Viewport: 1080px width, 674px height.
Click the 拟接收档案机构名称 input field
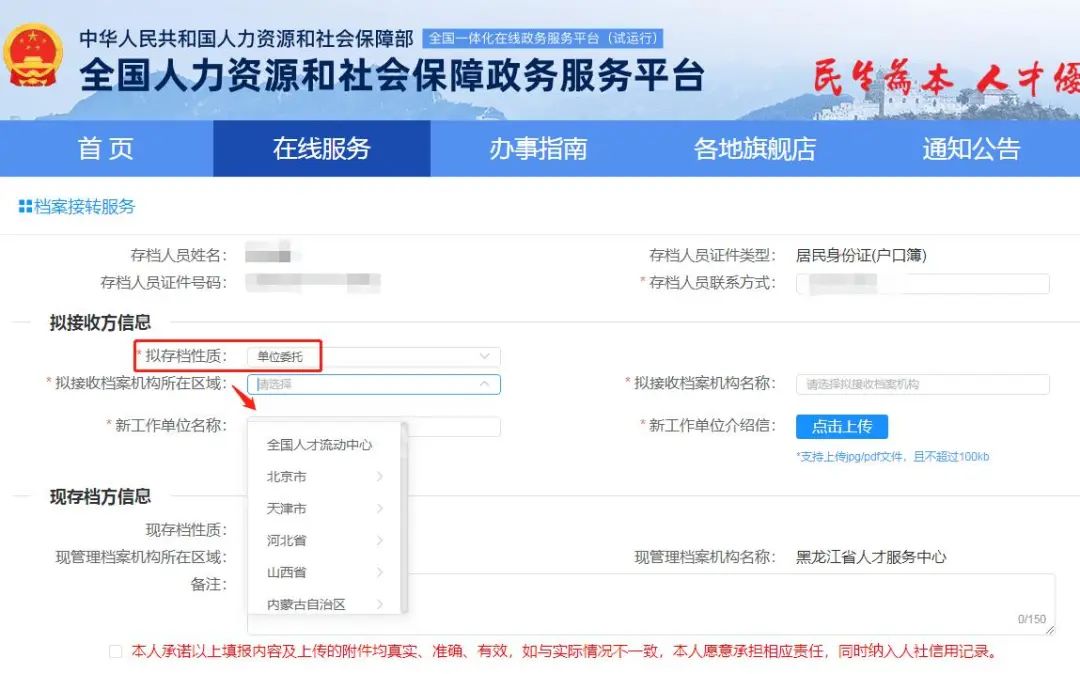(x=922, y=384)
